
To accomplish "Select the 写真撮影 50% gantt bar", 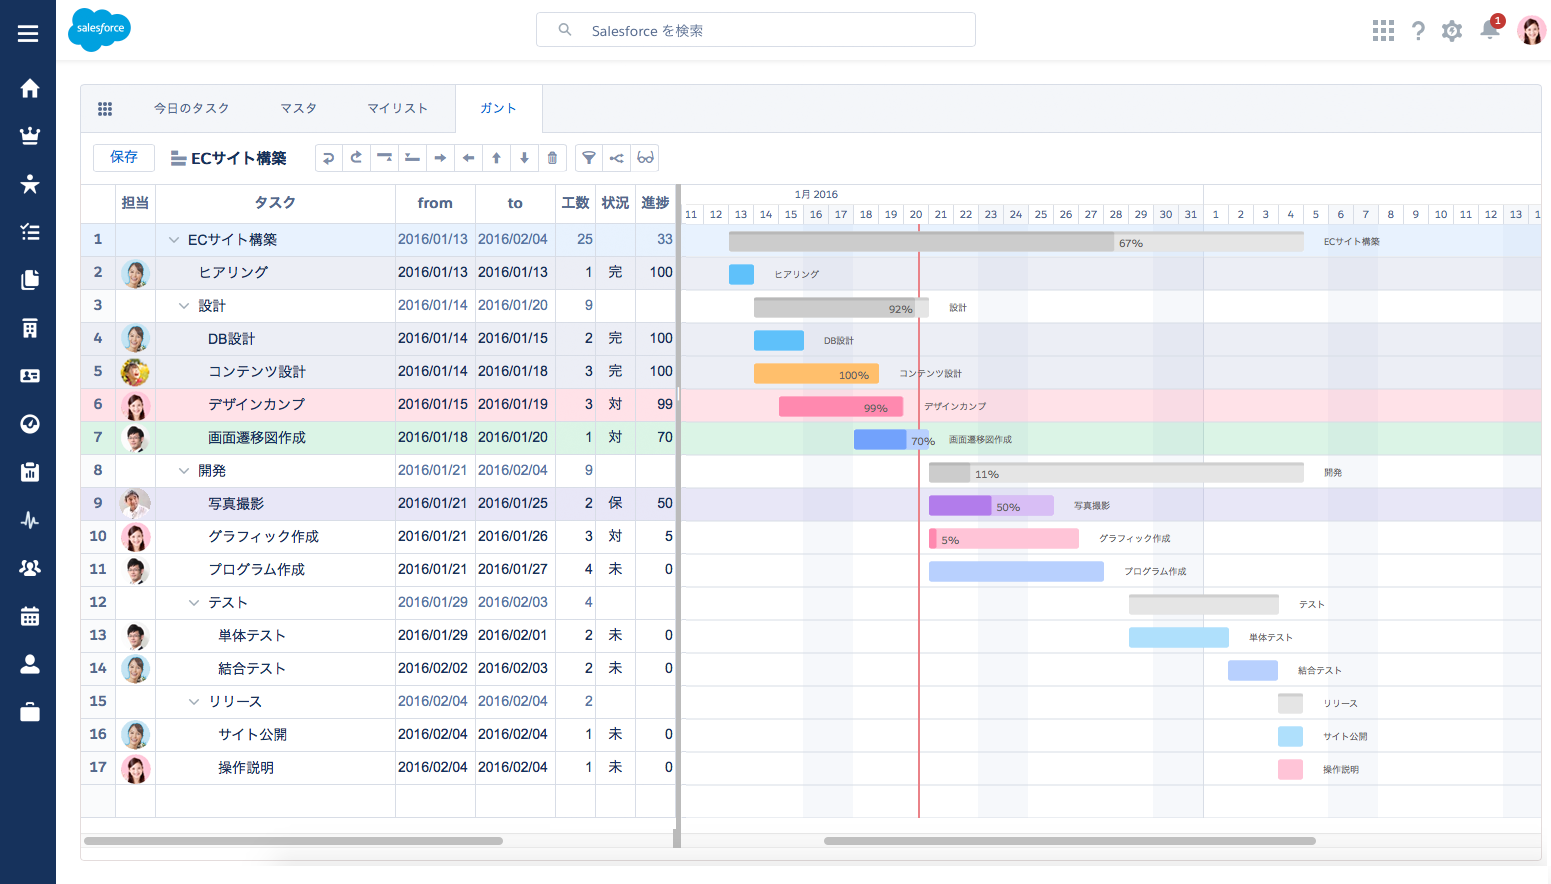I will coord(991,505).
